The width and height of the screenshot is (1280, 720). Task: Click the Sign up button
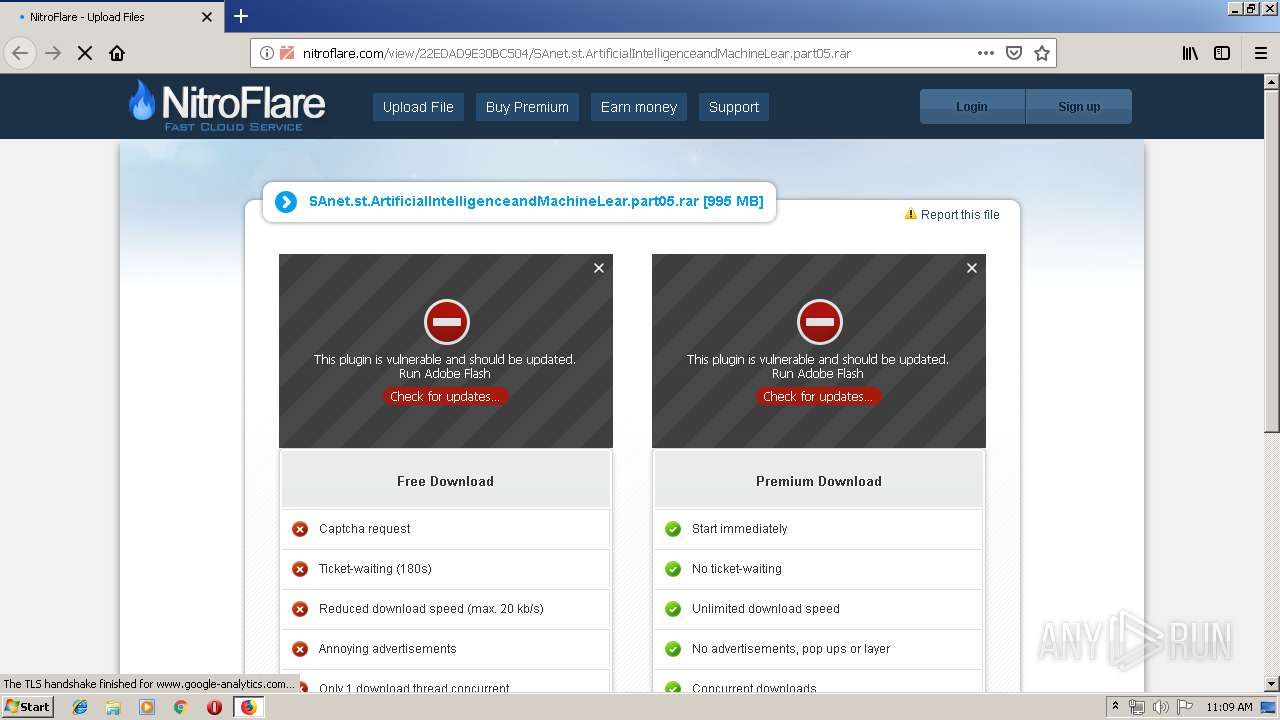click(1079, 106)
